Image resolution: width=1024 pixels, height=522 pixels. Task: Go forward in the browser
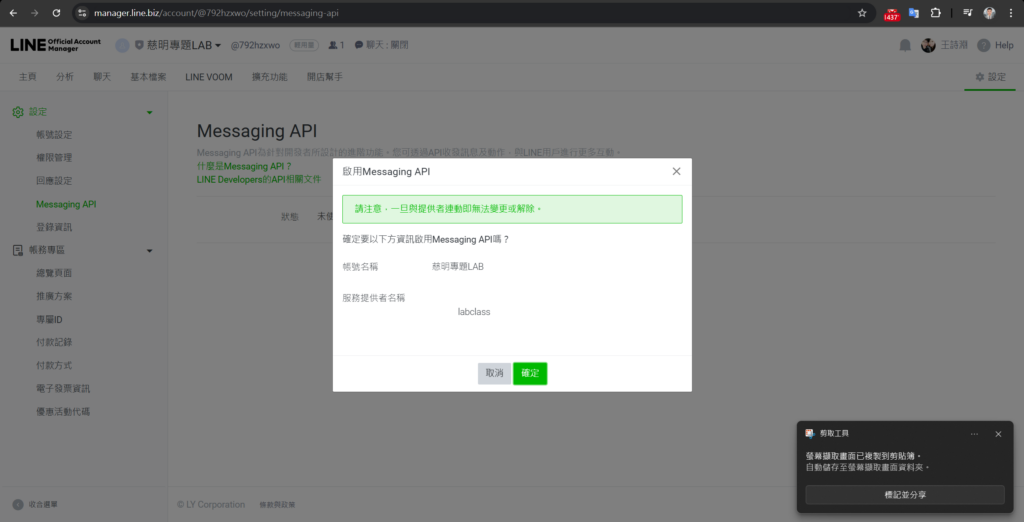tap(35, 13)
